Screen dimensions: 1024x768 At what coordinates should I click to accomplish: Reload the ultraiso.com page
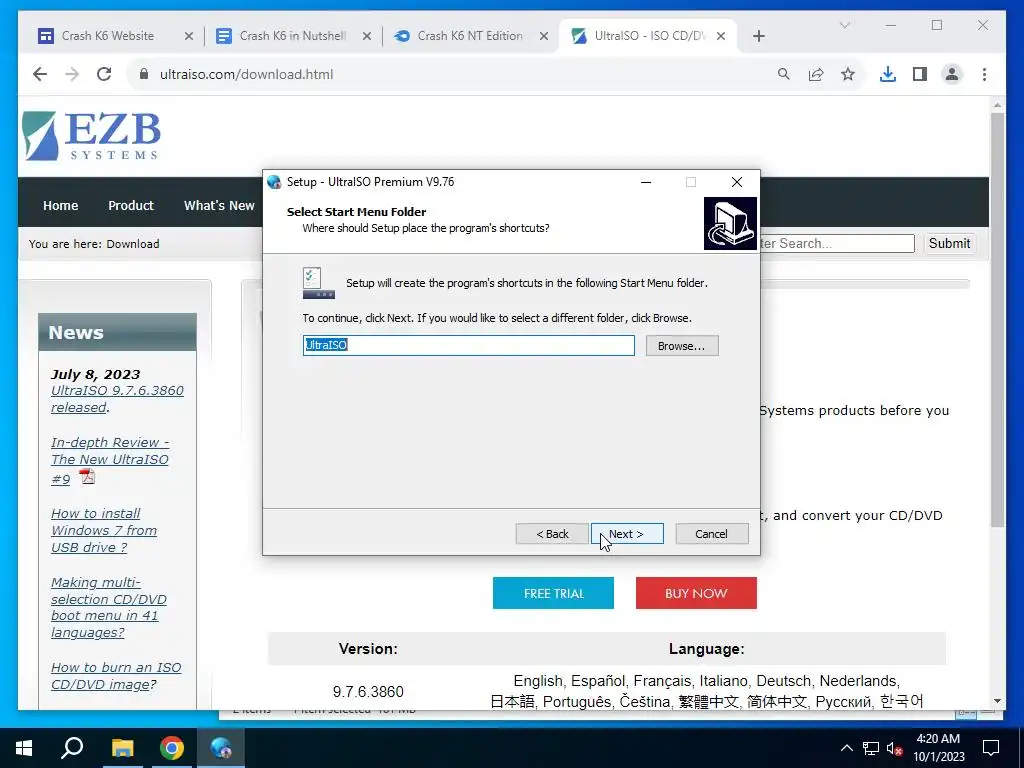point(104,74)
